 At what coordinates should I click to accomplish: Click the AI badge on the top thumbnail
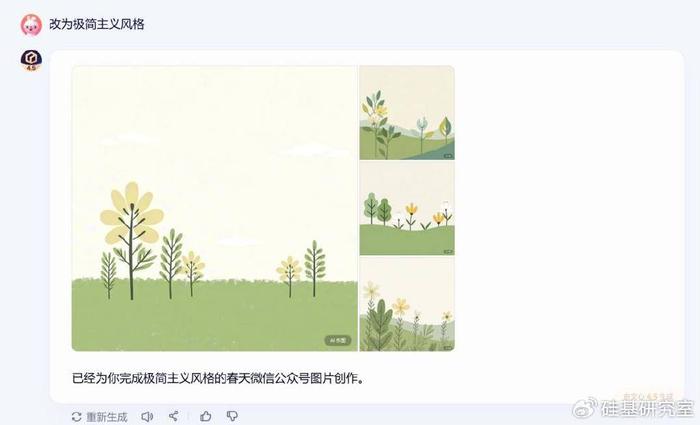pyautogui.click(x=448, y=156)
